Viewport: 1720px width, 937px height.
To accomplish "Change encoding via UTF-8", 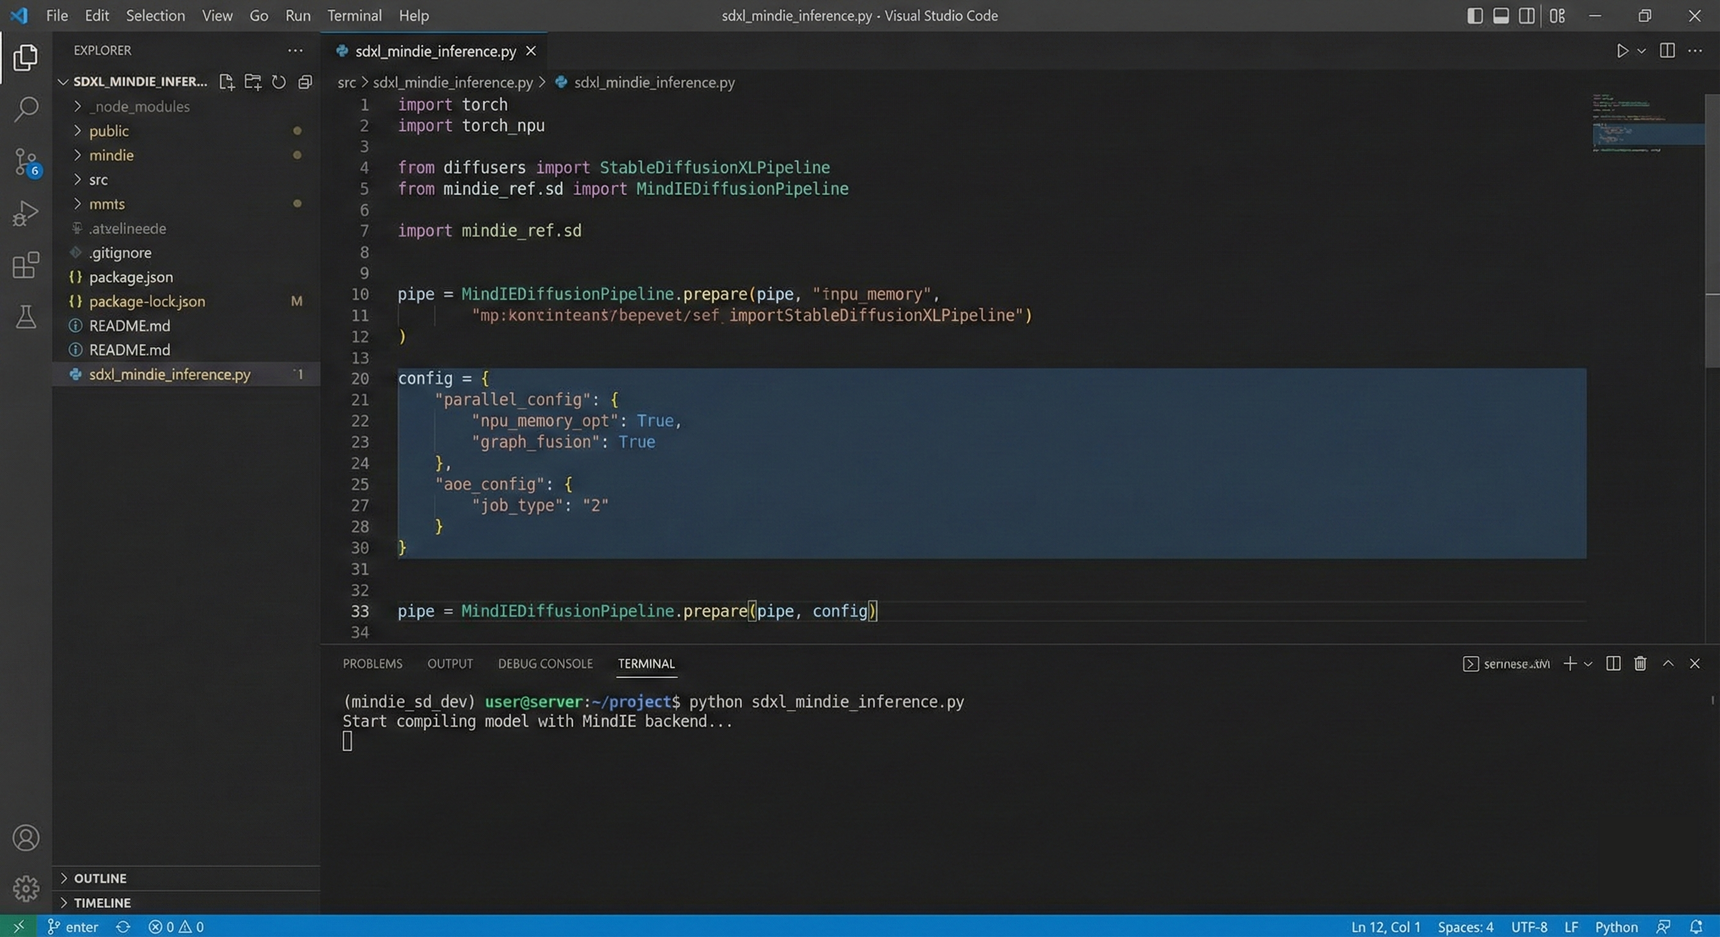I will pyautogui.click(x=1529, y=927).
